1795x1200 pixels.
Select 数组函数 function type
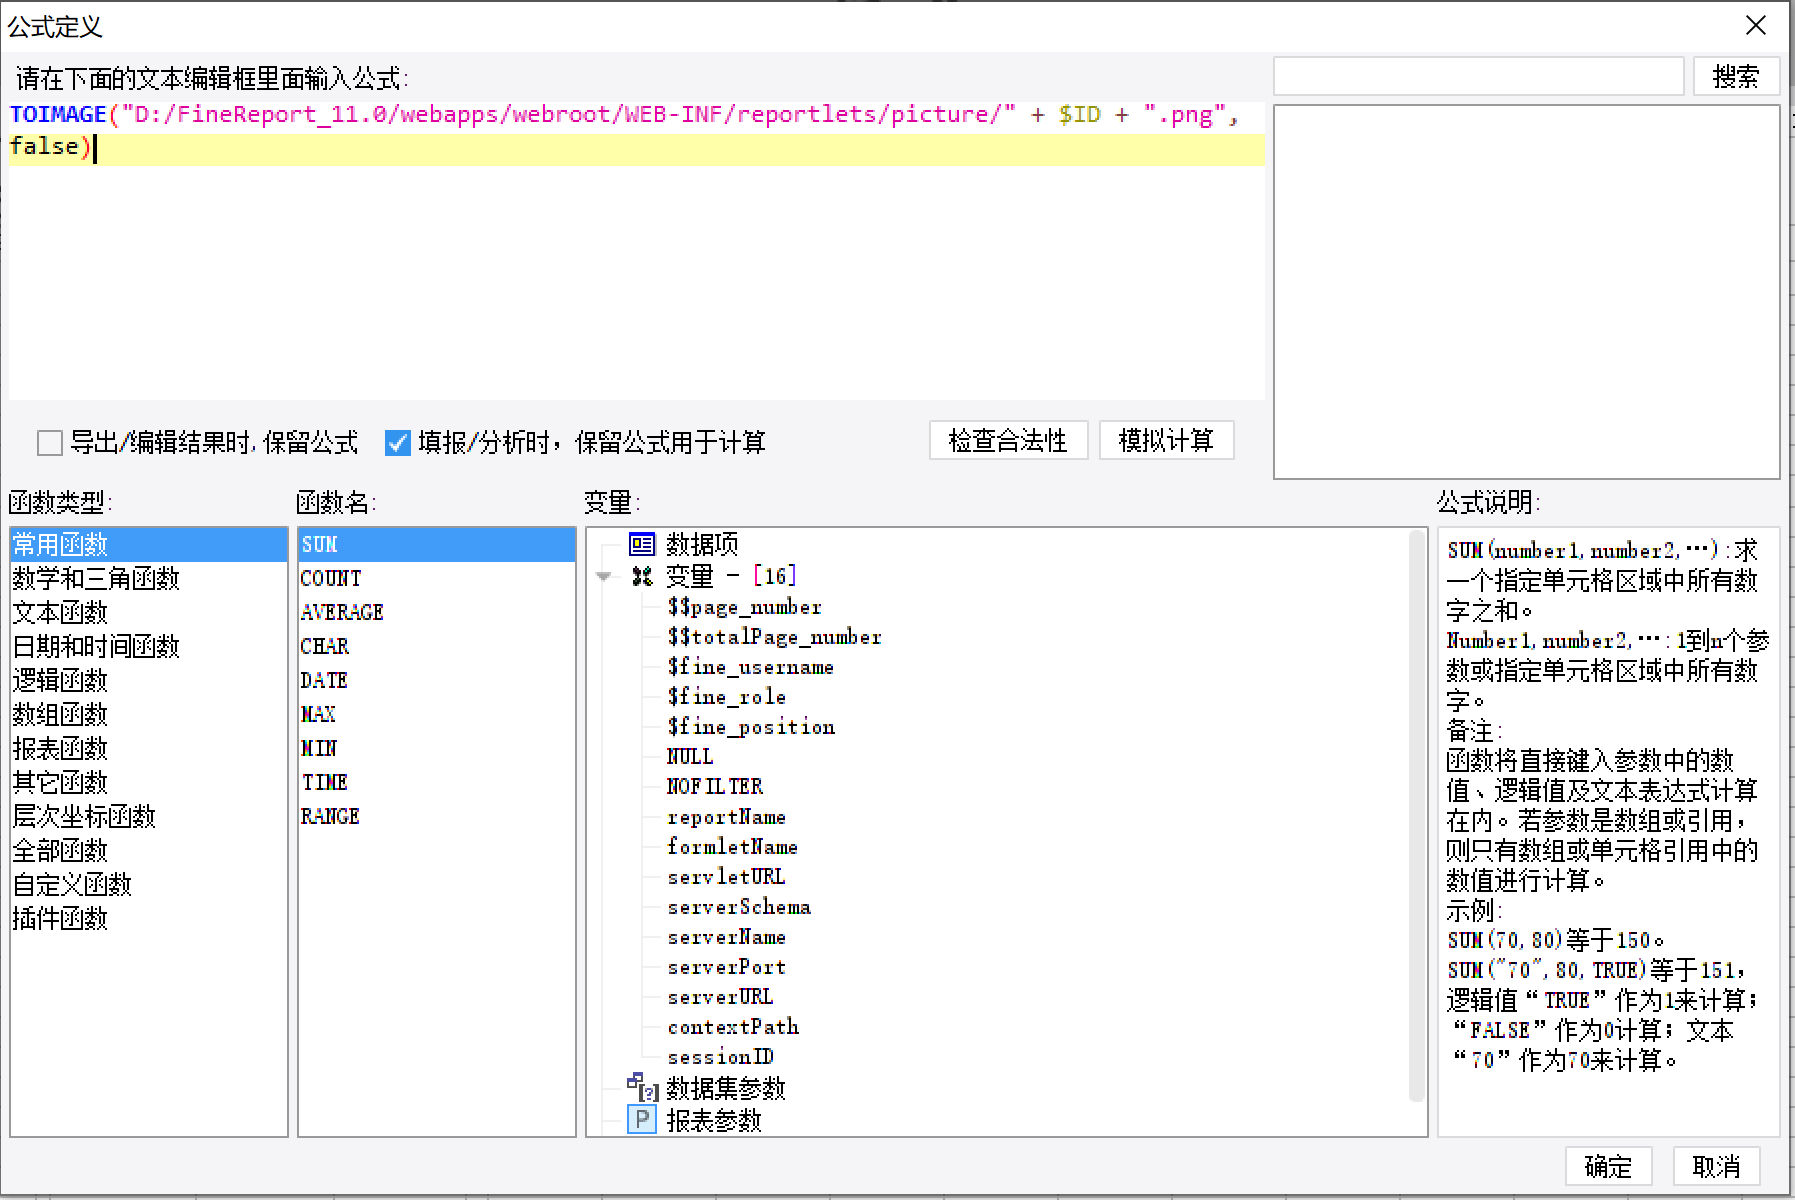point(149,715)
